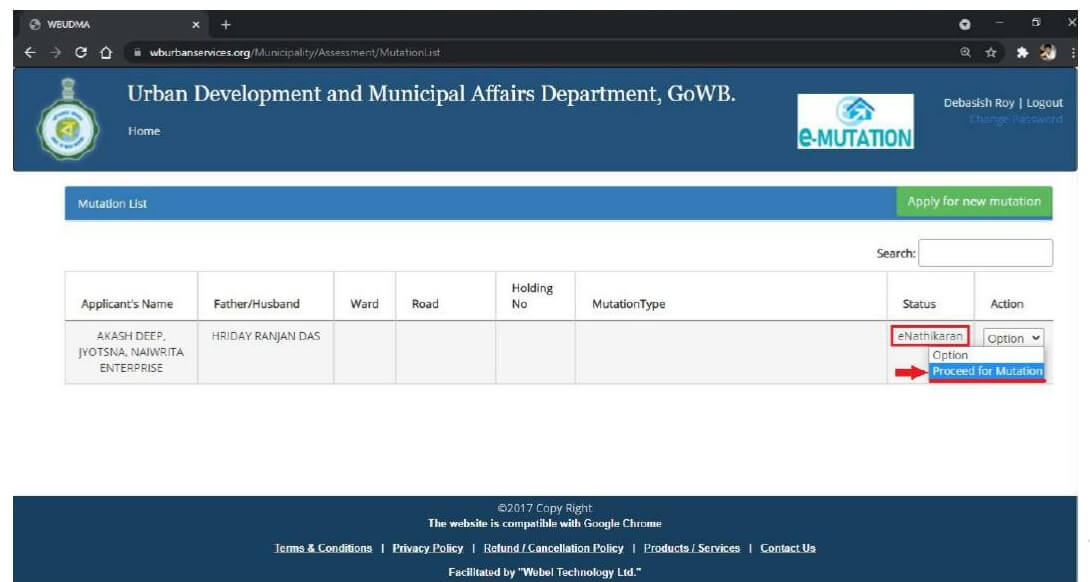Click the Logout link
This screenshot has height=582, width=1090.
[1044, 102]
